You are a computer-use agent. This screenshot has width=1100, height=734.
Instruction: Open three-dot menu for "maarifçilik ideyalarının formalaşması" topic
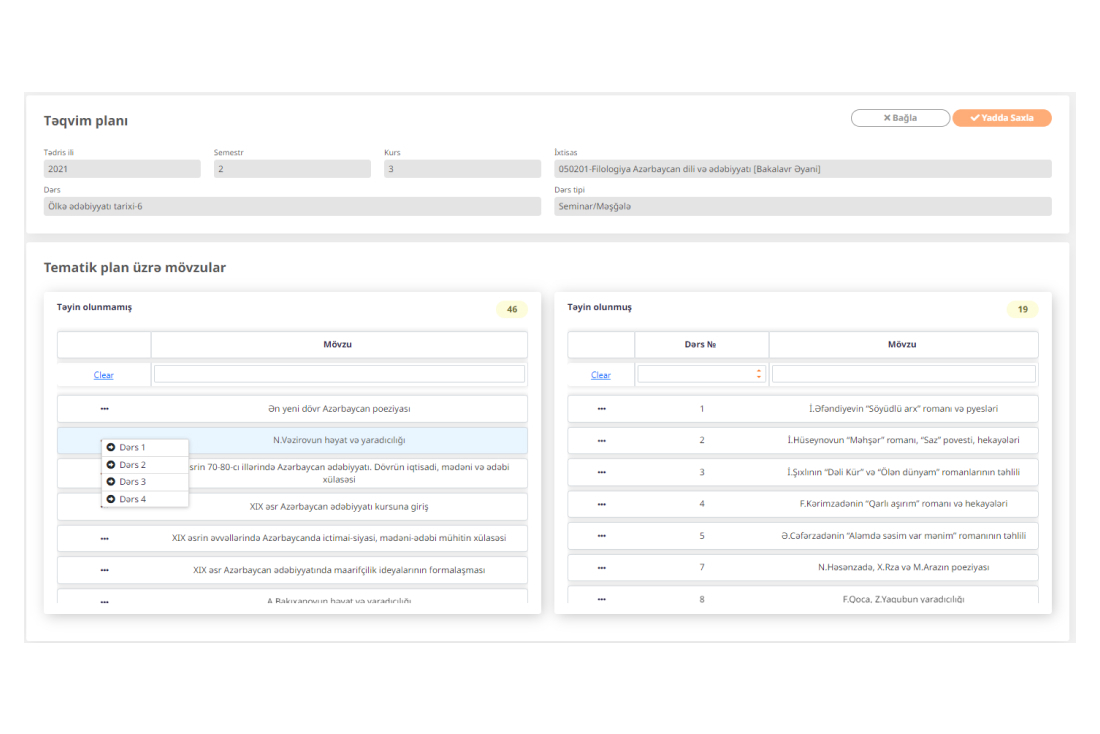click(x=104, y=570)
